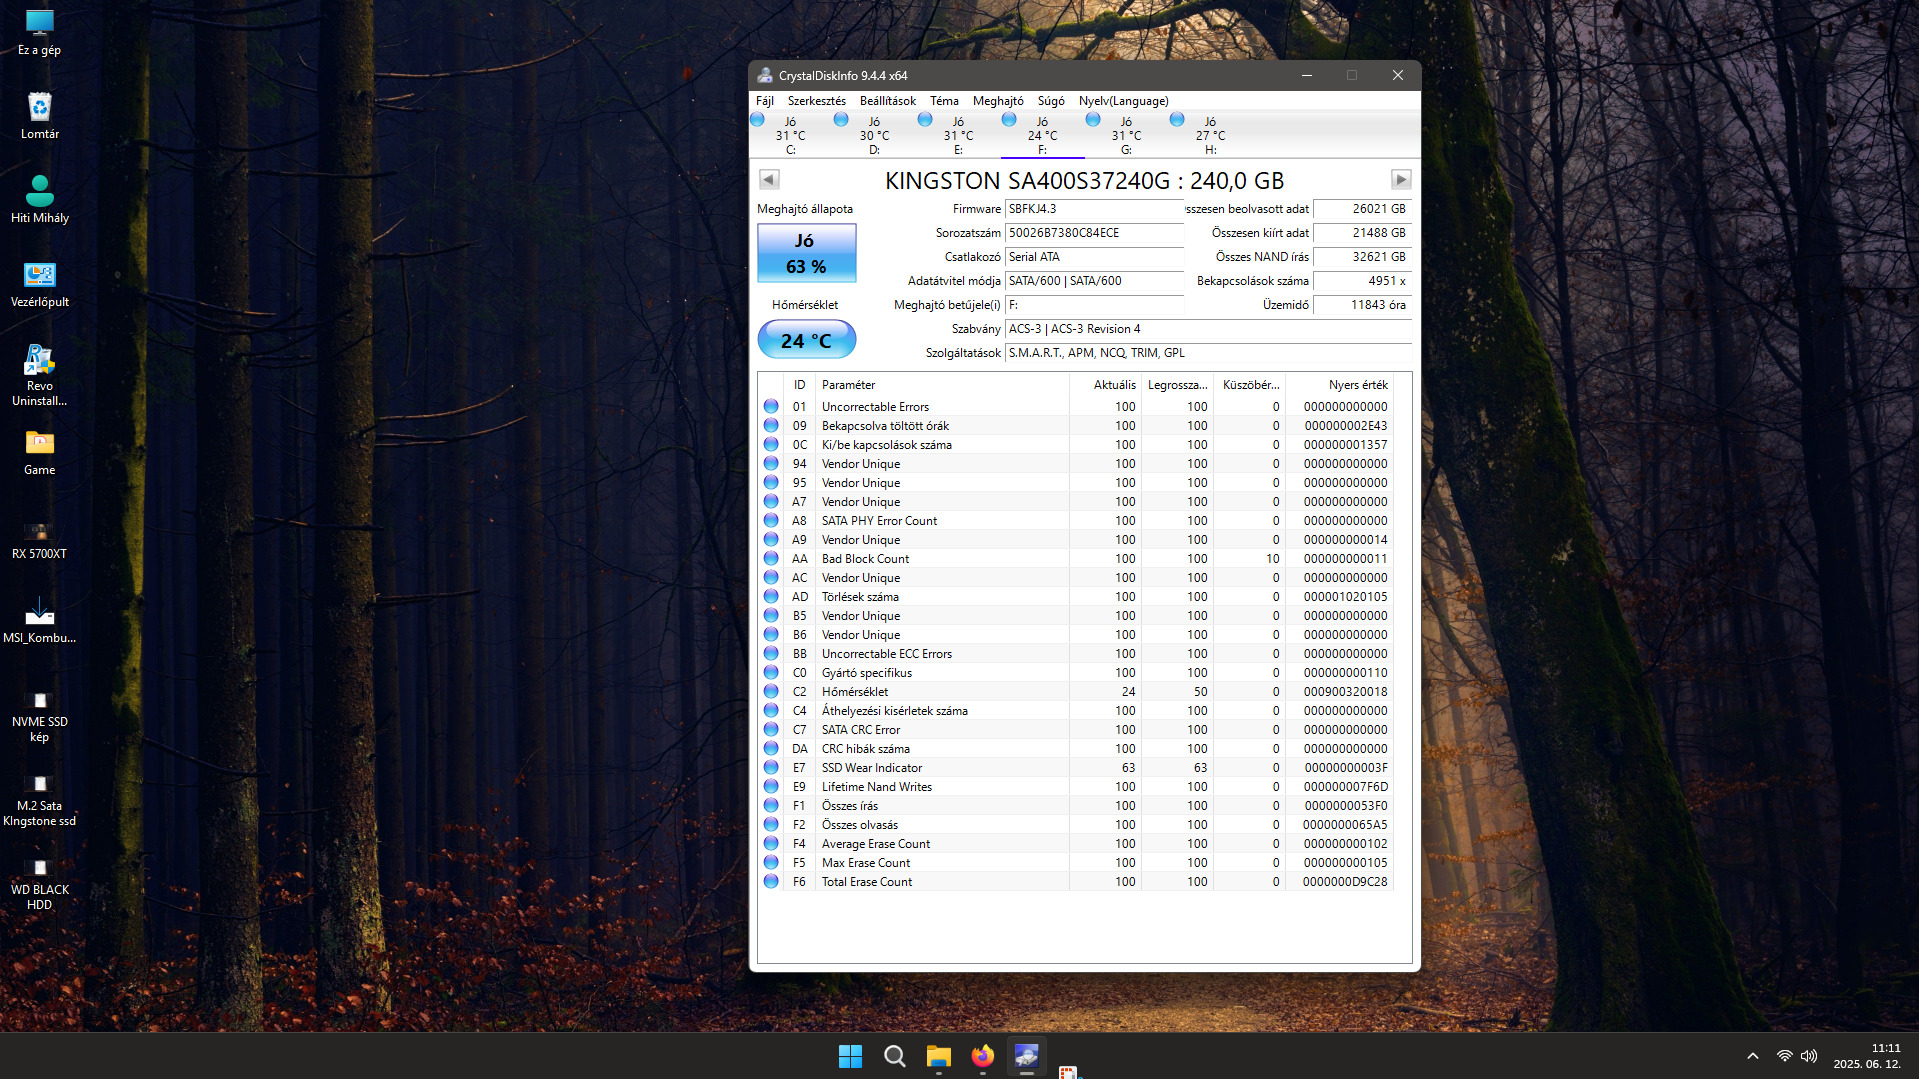The image size is (1919, 1079).
Task: Click the Firmware field SBFKJ4.3
Action: [1094, 209]
